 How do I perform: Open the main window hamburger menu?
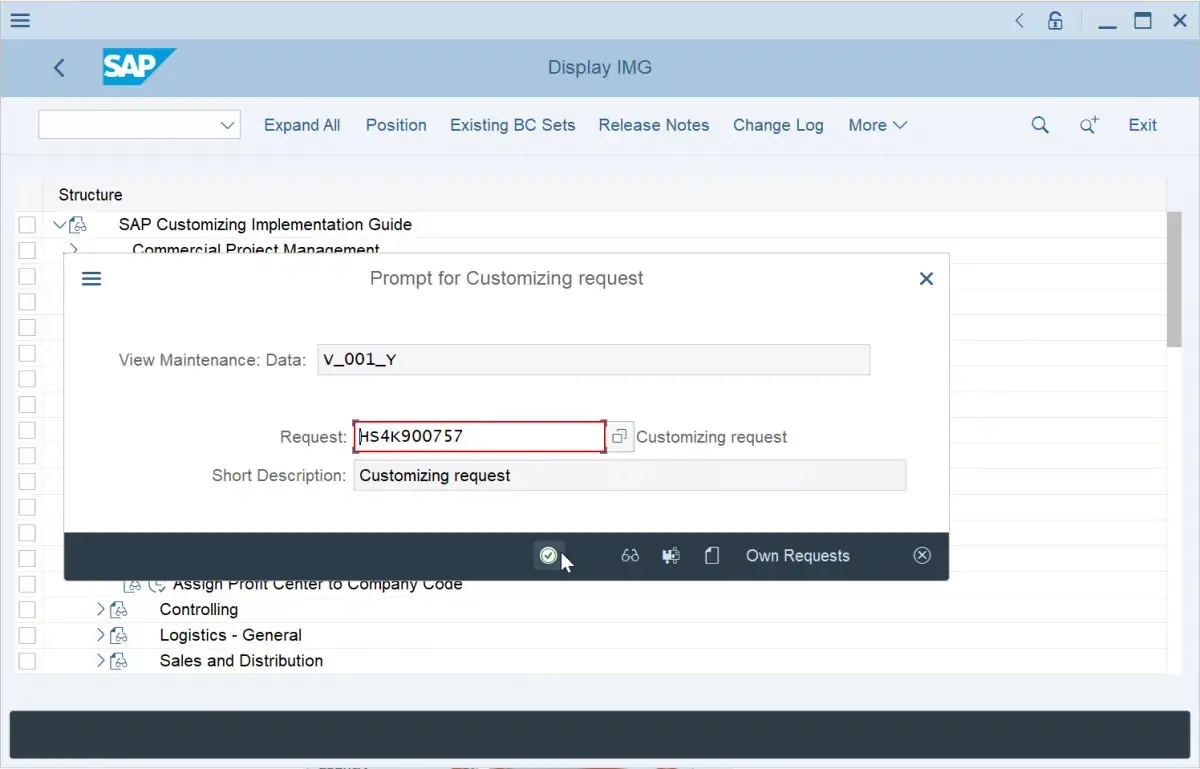point(19,20)
